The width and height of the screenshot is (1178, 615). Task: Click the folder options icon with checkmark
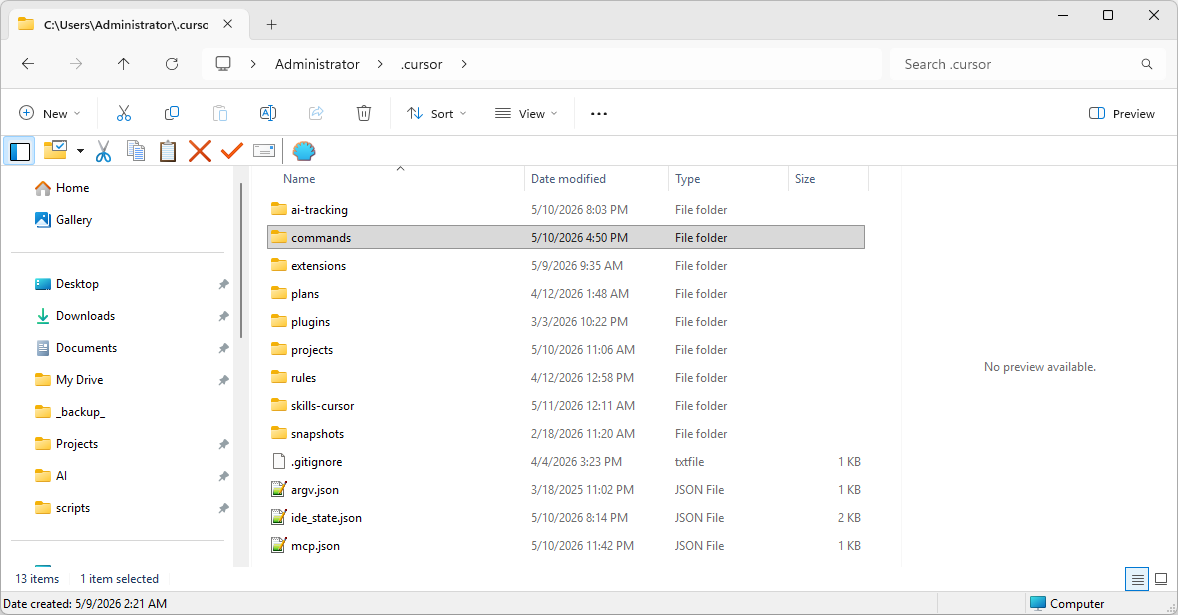click(55, 150)
